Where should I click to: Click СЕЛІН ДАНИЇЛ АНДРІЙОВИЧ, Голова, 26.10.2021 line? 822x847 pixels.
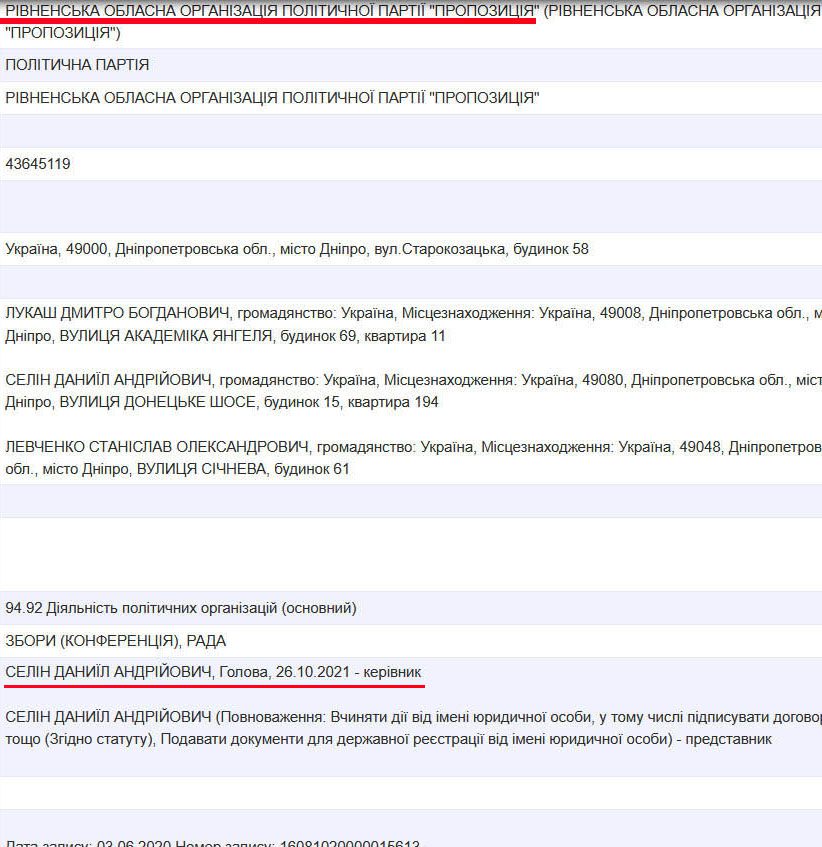(x=213, y=673)
